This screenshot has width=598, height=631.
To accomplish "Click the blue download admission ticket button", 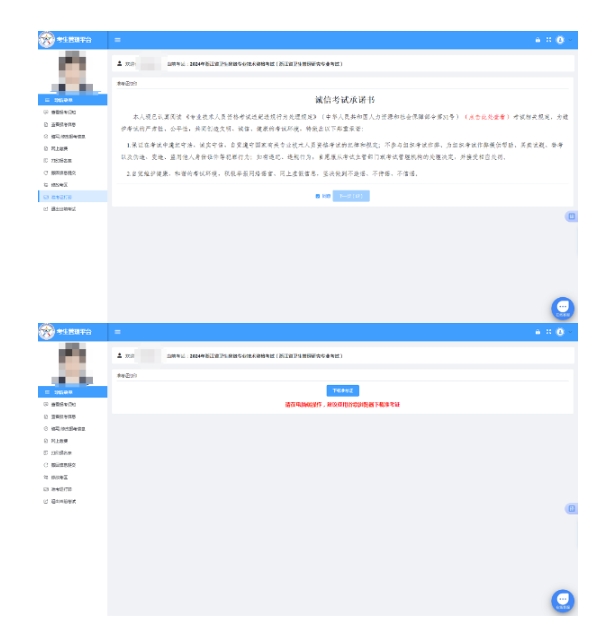I will click(x=342, y=391).
